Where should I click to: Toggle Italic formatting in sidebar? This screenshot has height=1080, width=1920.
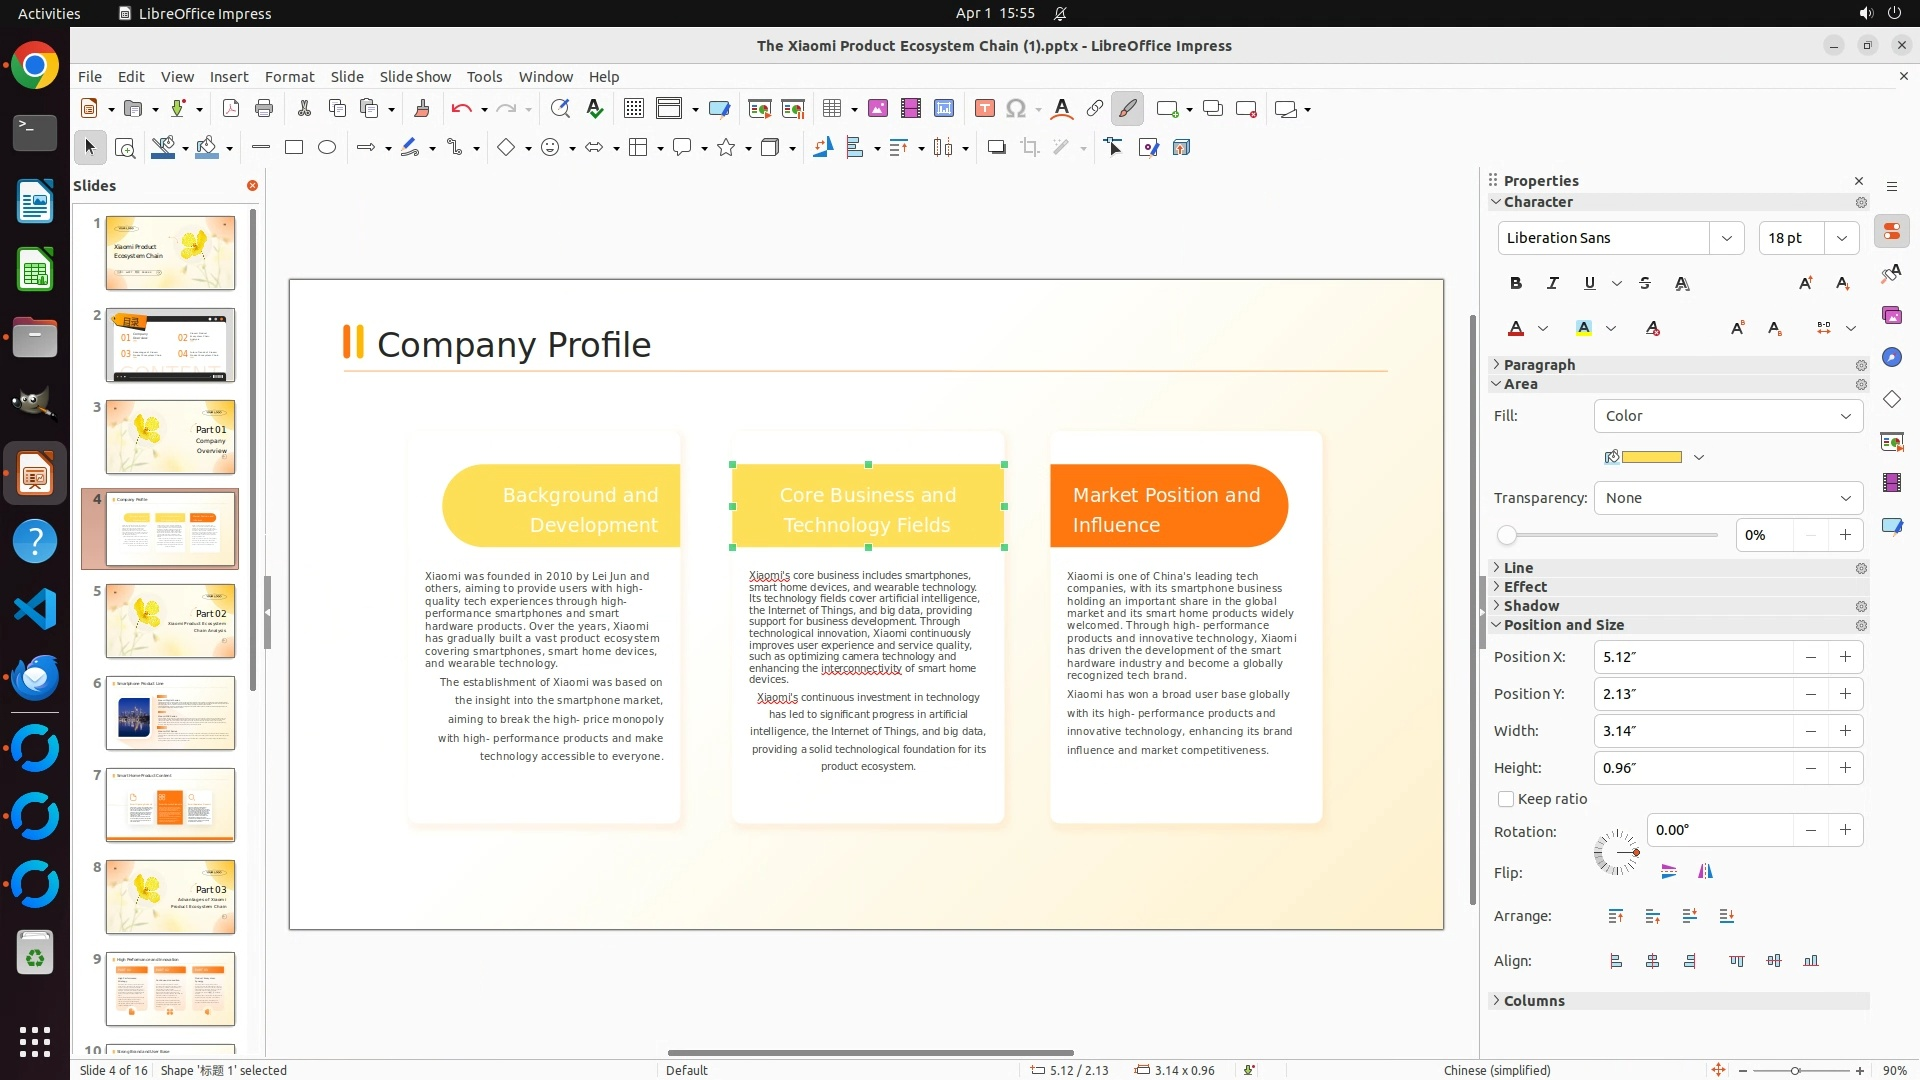(1553, 283)
